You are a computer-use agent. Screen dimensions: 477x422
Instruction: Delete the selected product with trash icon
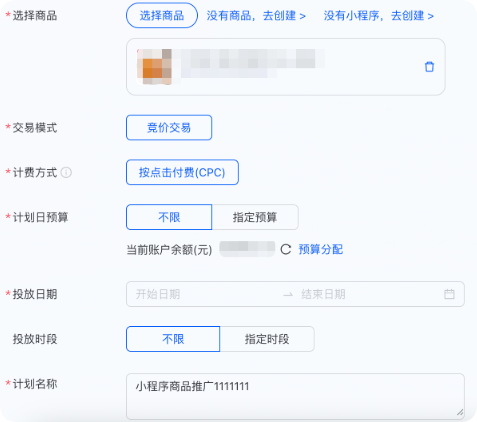coord(429,67)
